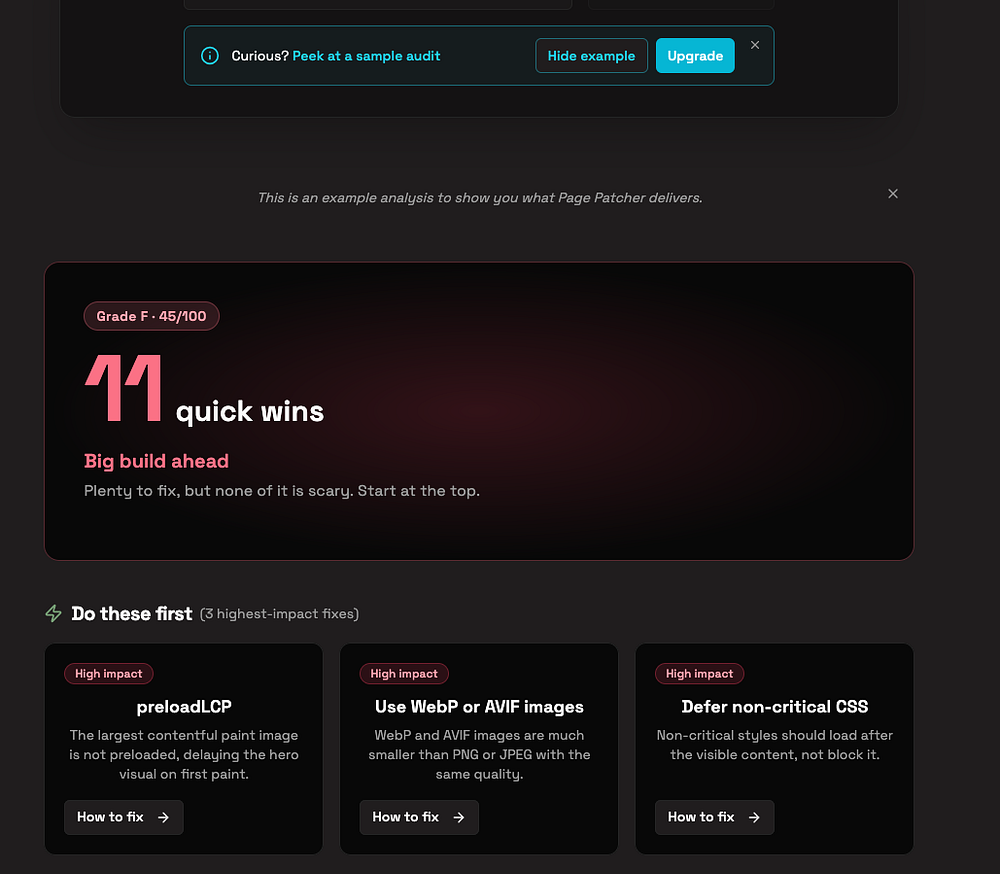1000x874 pixels.
Task: Dismiss the Curious? banner with its X
Action: click(755, 45)
